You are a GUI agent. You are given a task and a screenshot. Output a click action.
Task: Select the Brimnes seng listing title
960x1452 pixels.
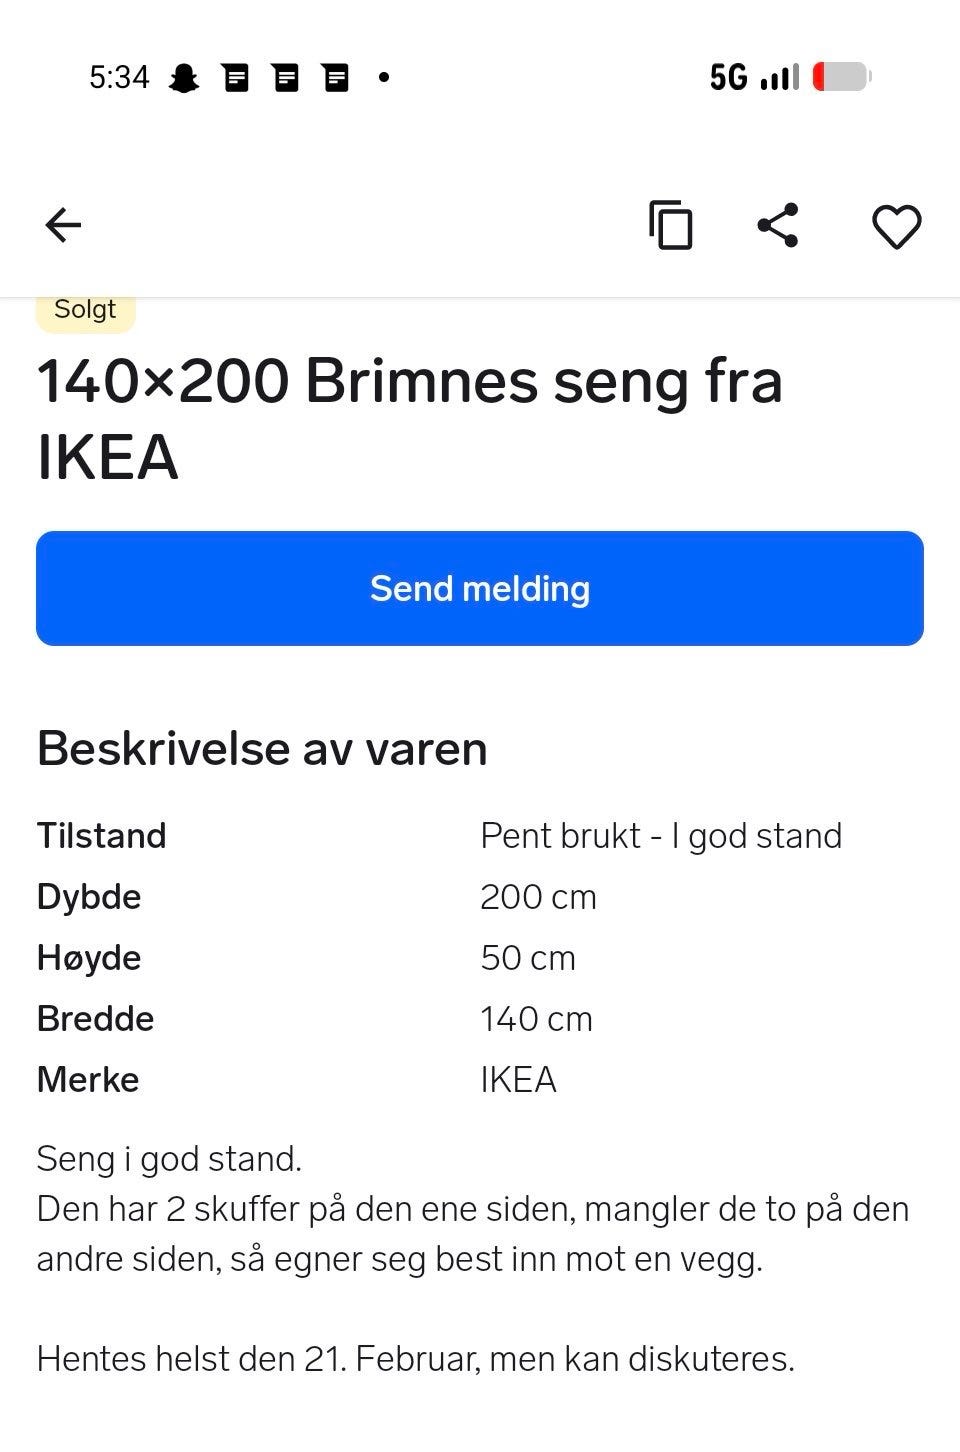410,419
